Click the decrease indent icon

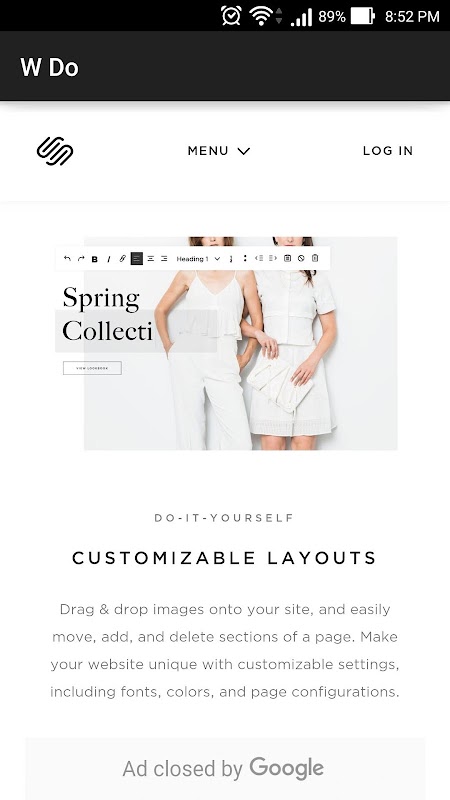click(259, 258)
